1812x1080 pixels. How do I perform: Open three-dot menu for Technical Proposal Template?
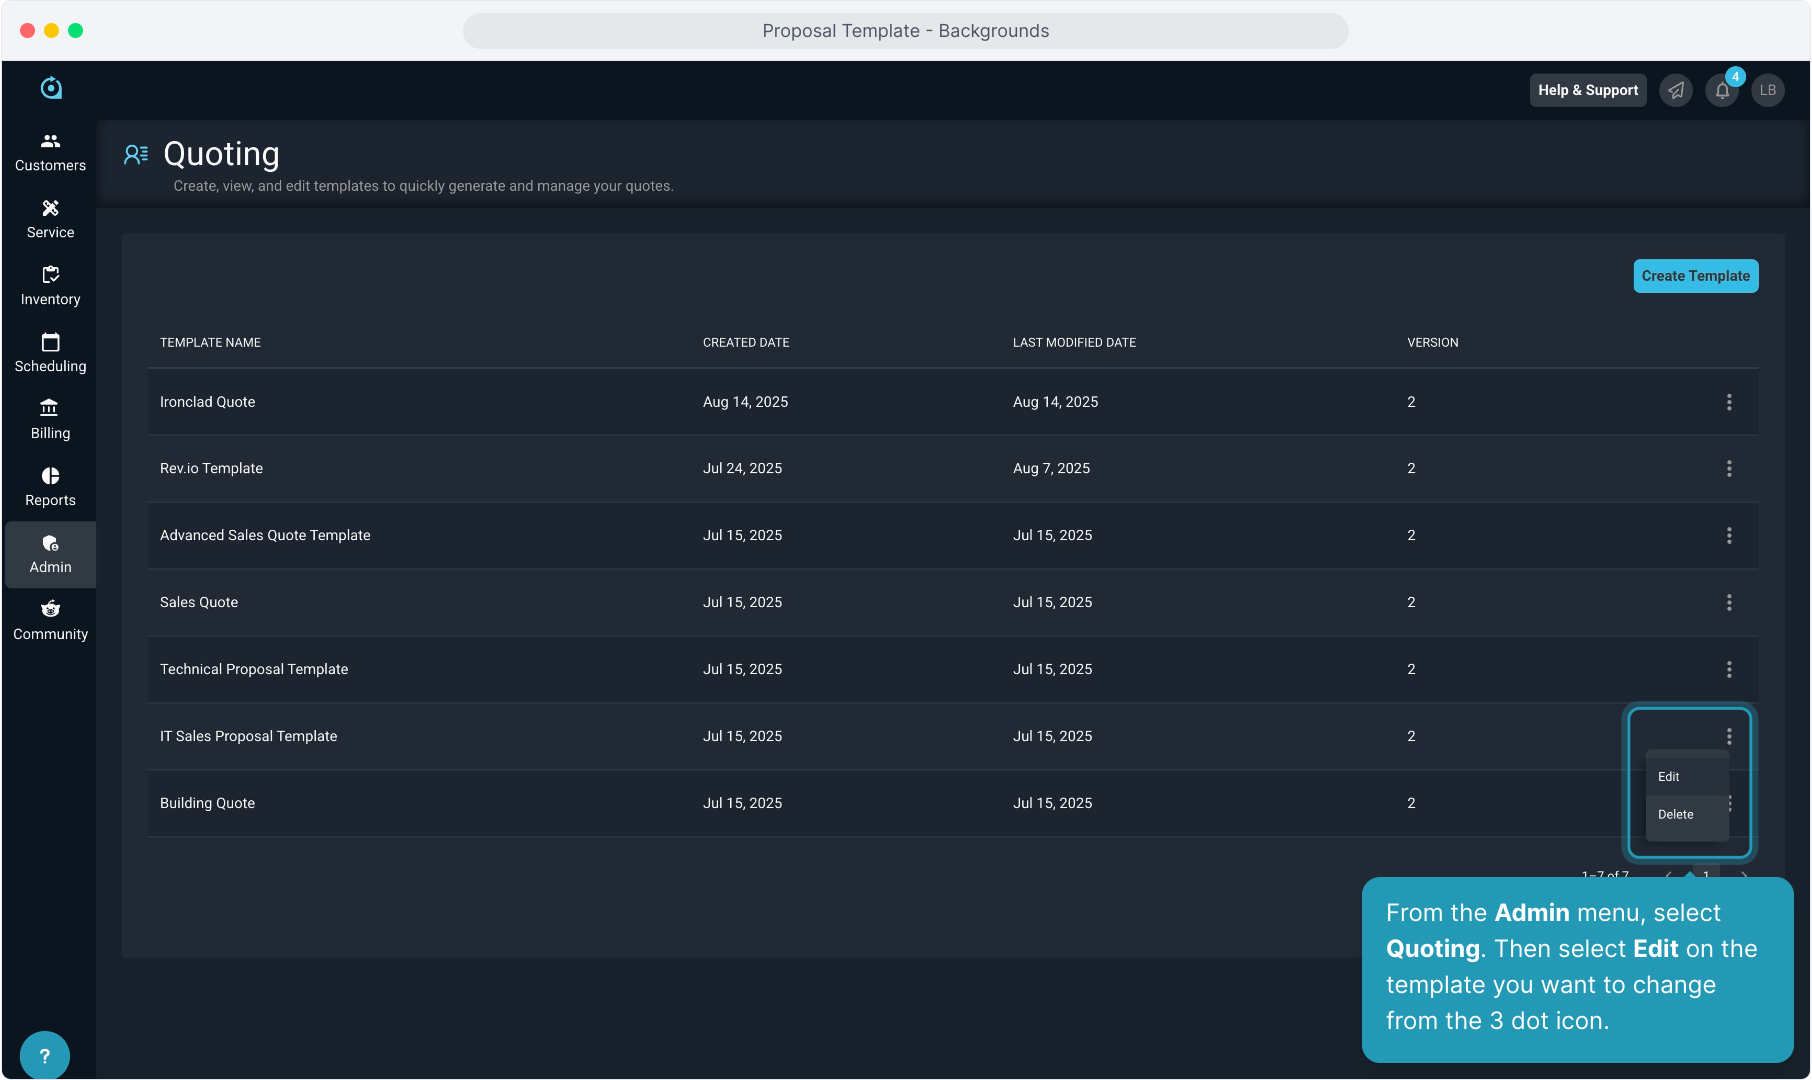point(1729,670)
